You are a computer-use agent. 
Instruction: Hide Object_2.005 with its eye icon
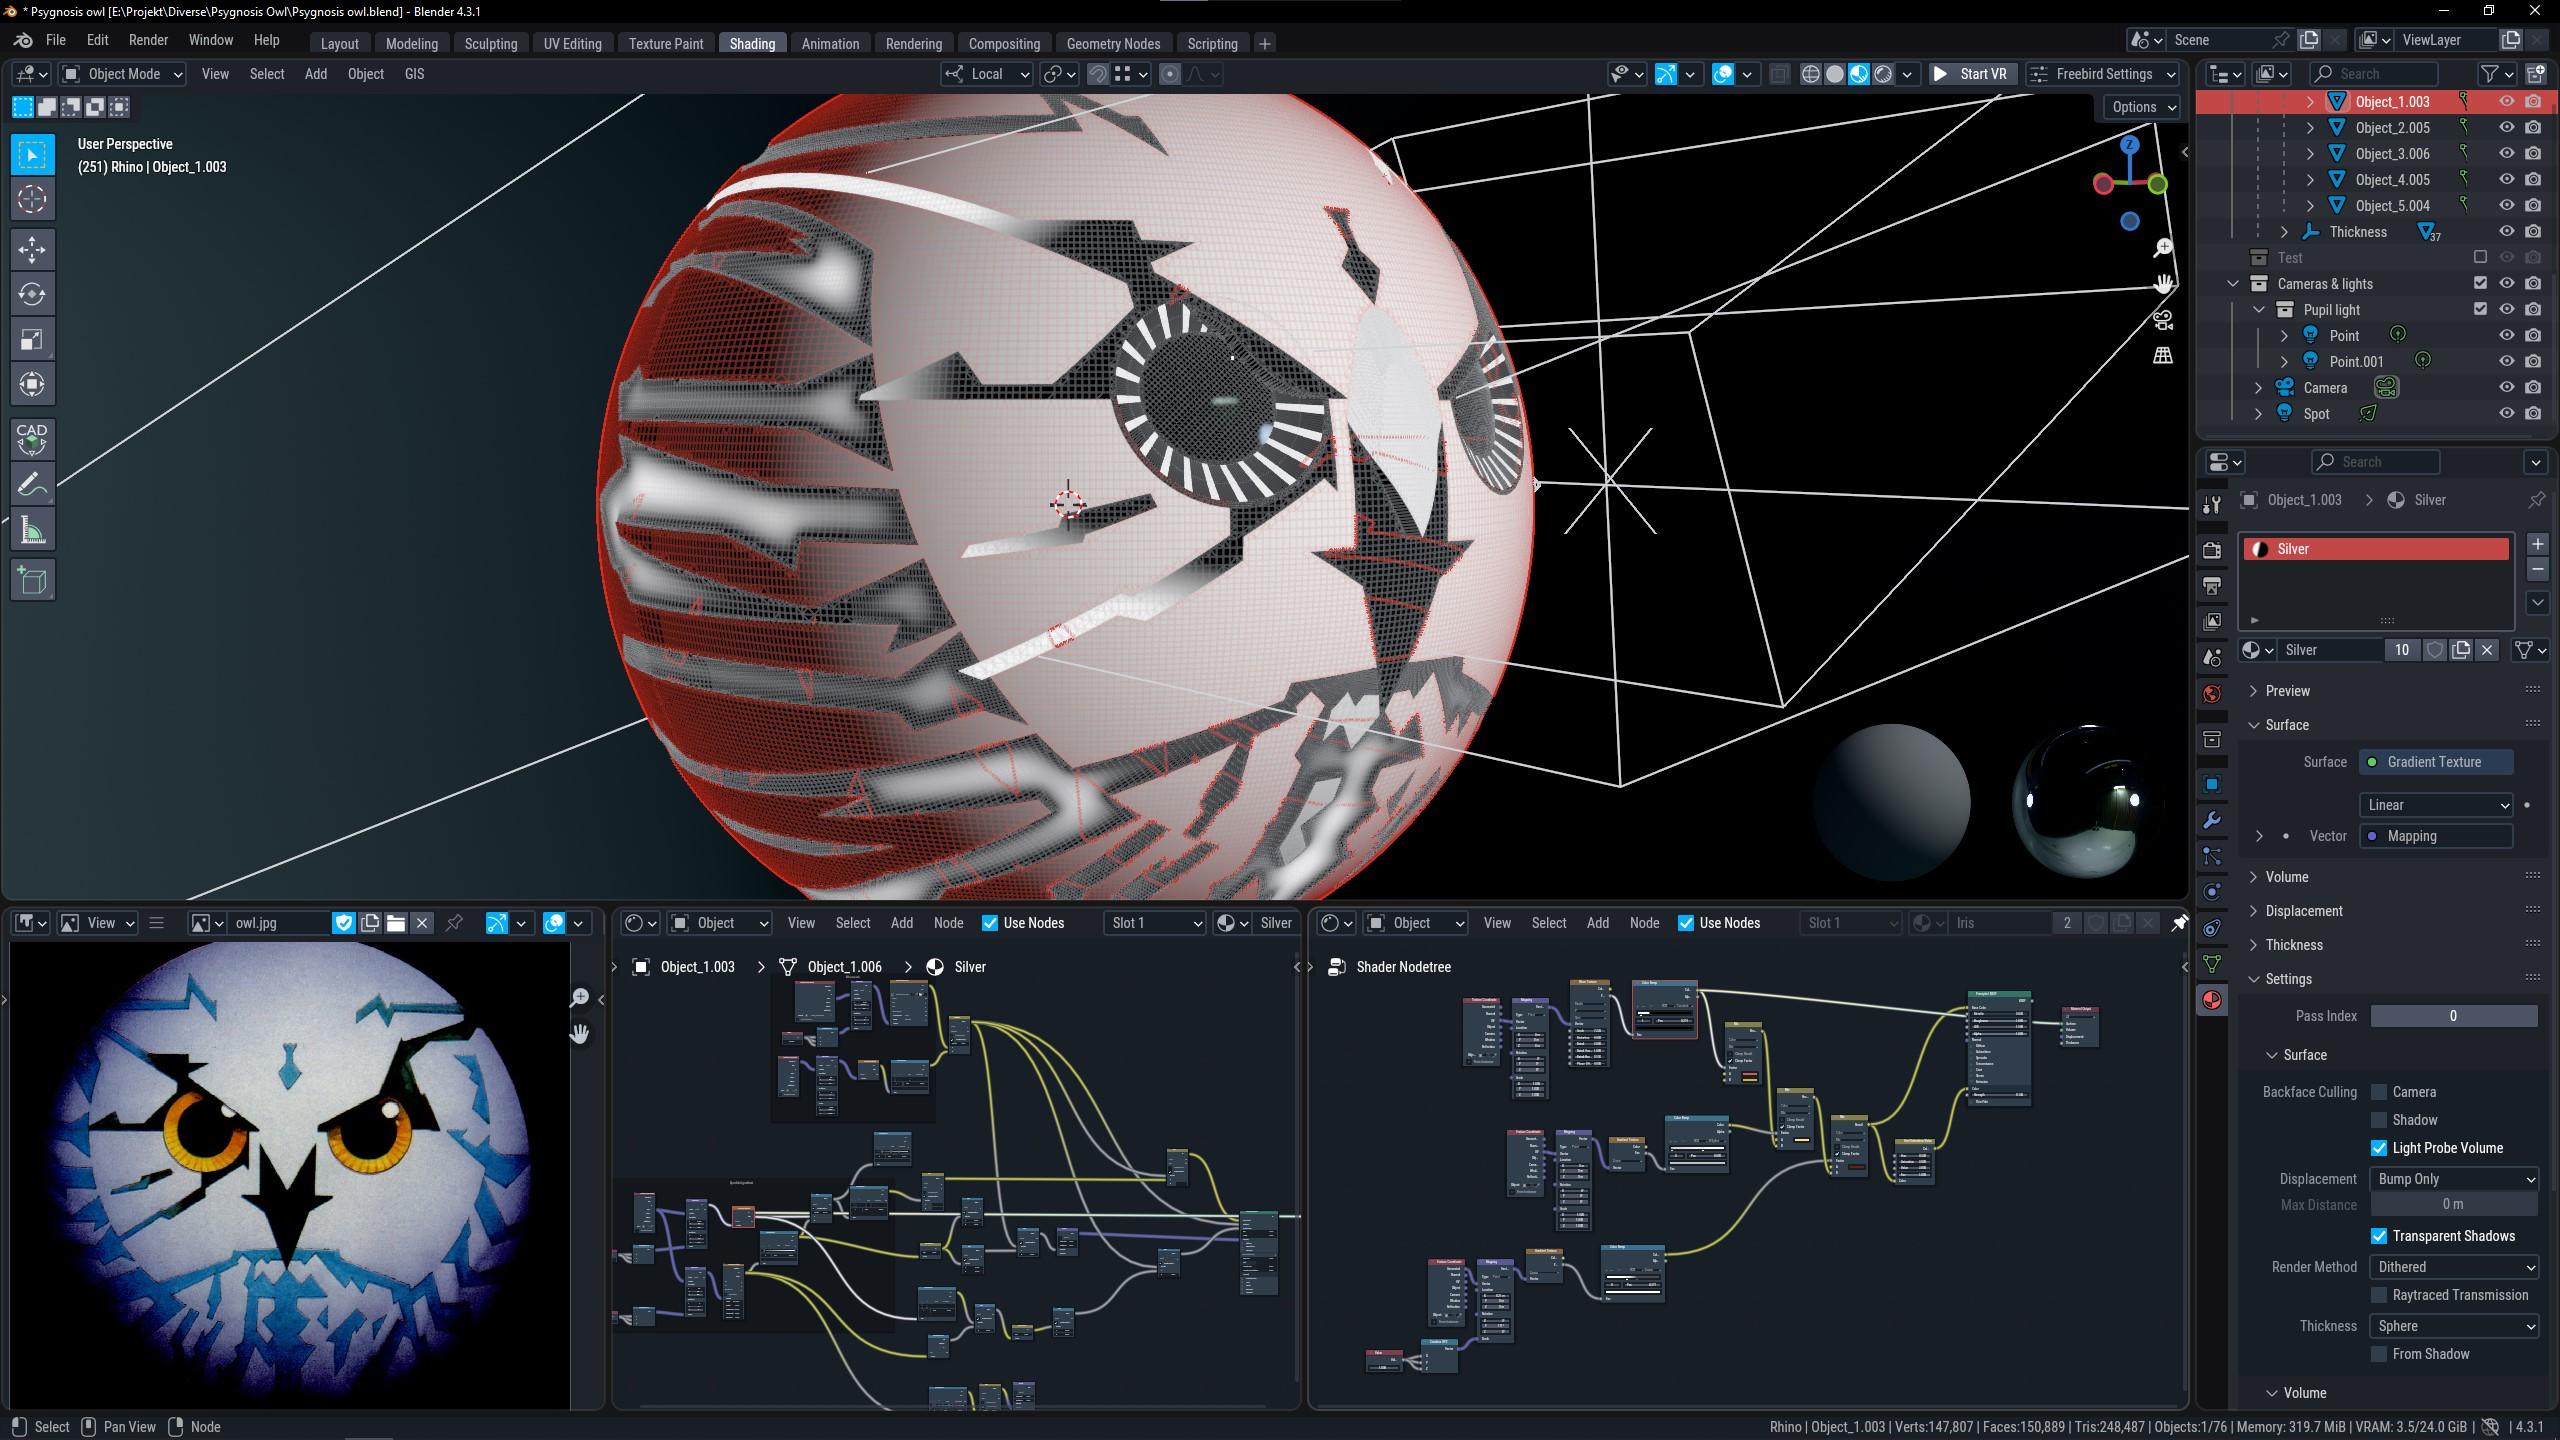2506,128
